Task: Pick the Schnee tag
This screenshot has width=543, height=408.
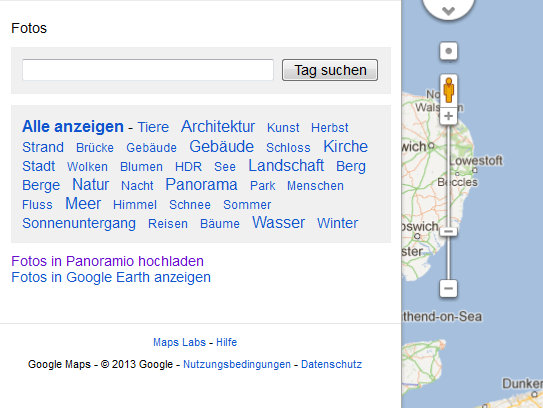Action: (x=190, y=205)
